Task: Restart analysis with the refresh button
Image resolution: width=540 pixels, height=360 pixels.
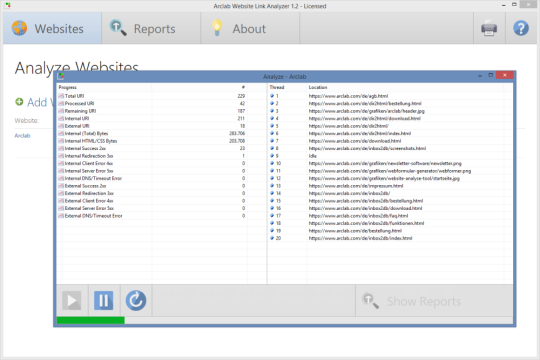Action: pos(136,300)
